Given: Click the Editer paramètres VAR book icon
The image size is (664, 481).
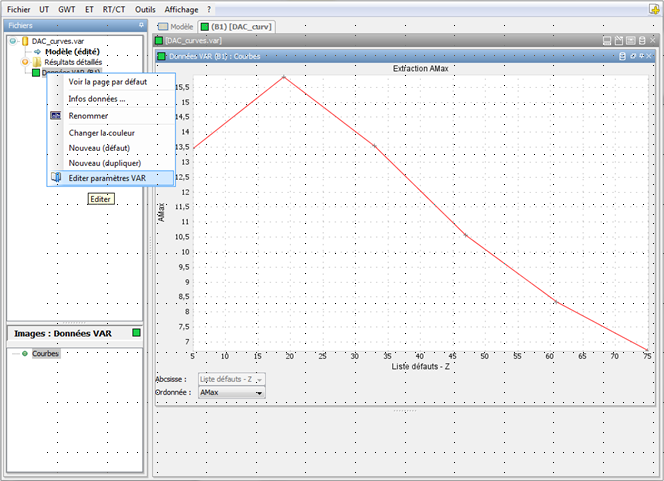Looking at the screenshot, I should pyautogui.click(x=55, y=177).
